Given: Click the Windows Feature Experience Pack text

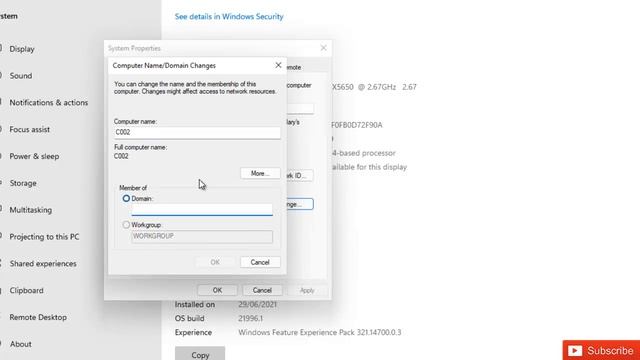Looking at the screenshot, I should [x=320, y=332].
